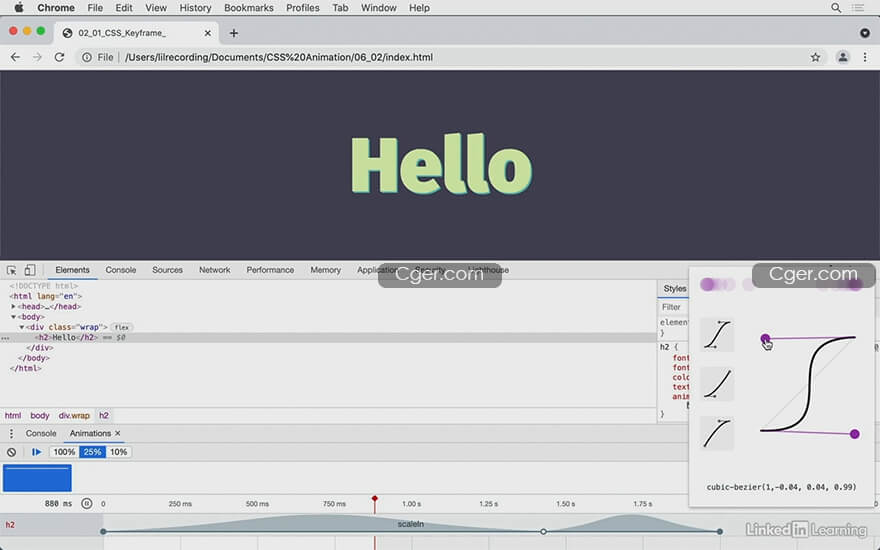Open the drawer three-dot menu
The image size is (880, 550).
coord(11,433)
